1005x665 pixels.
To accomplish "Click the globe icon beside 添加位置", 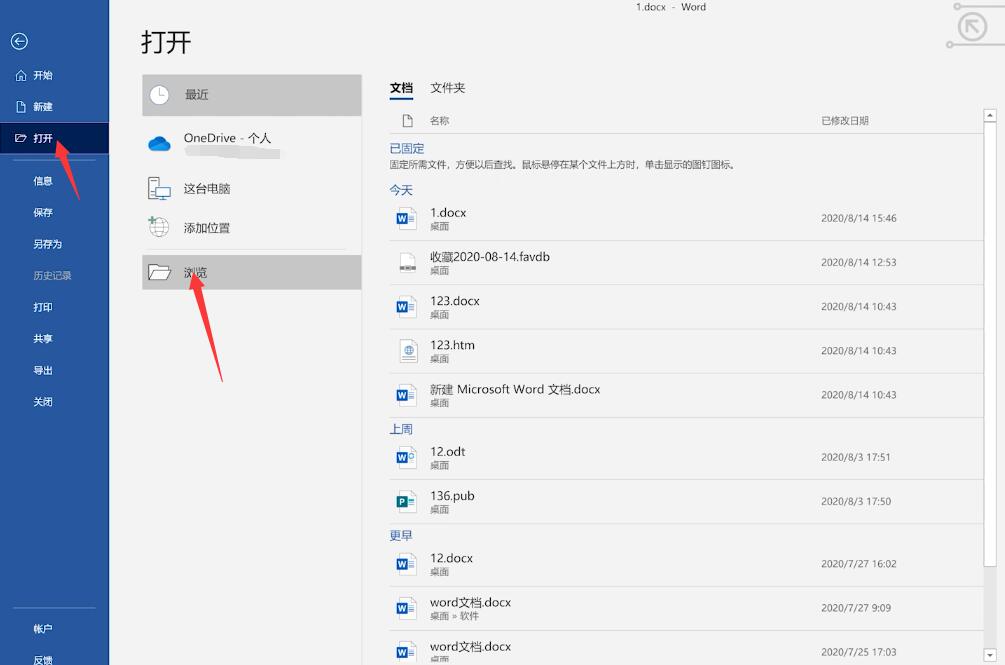I will [x=158, y=226].
